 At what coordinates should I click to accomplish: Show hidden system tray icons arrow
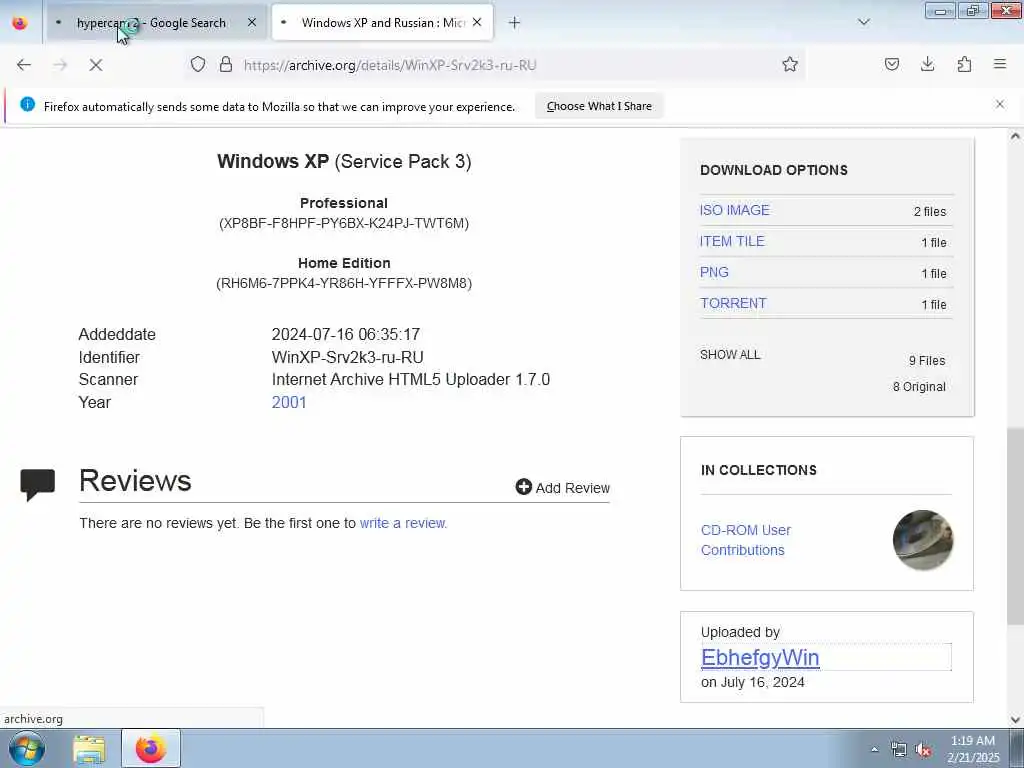click(x=874, y=749)
